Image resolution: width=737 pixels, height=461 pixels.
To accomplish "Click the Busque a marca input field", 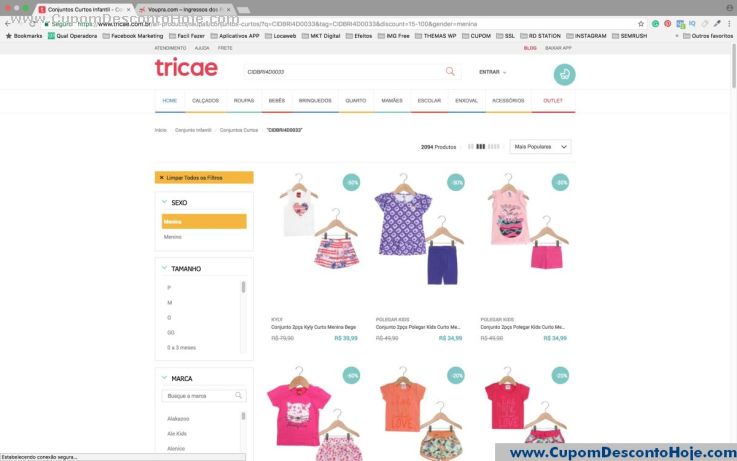I will 198,396.
